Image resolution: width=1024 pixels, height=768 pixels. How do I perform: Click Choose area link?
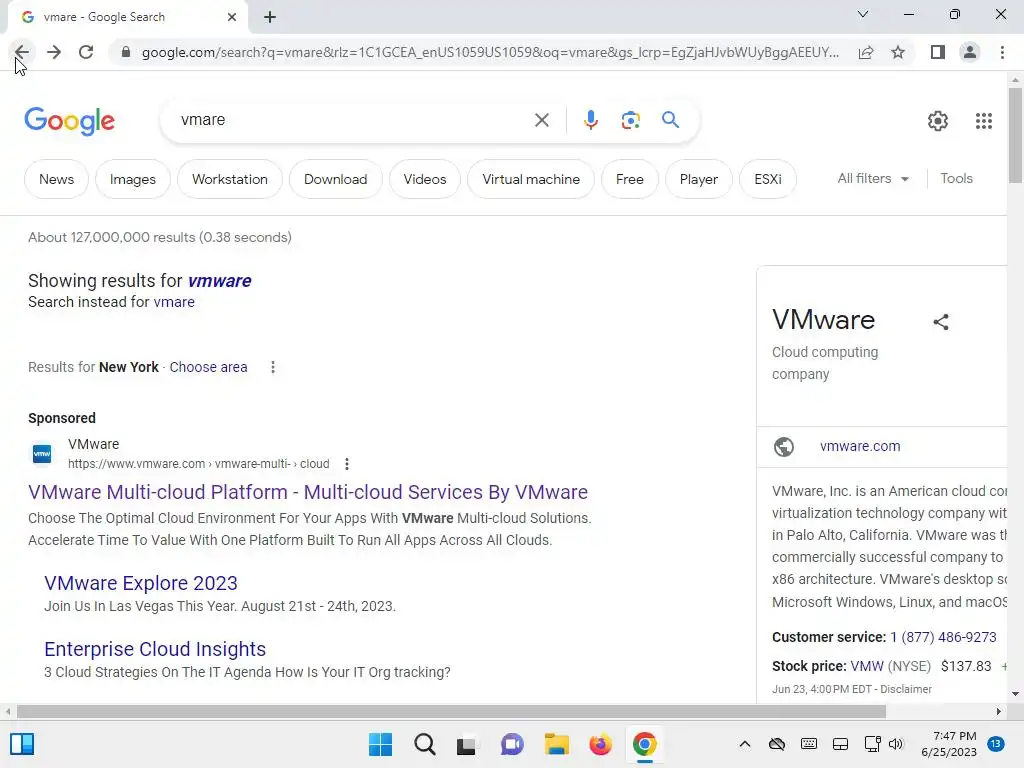pyautogui.click(x=208, y=367)
